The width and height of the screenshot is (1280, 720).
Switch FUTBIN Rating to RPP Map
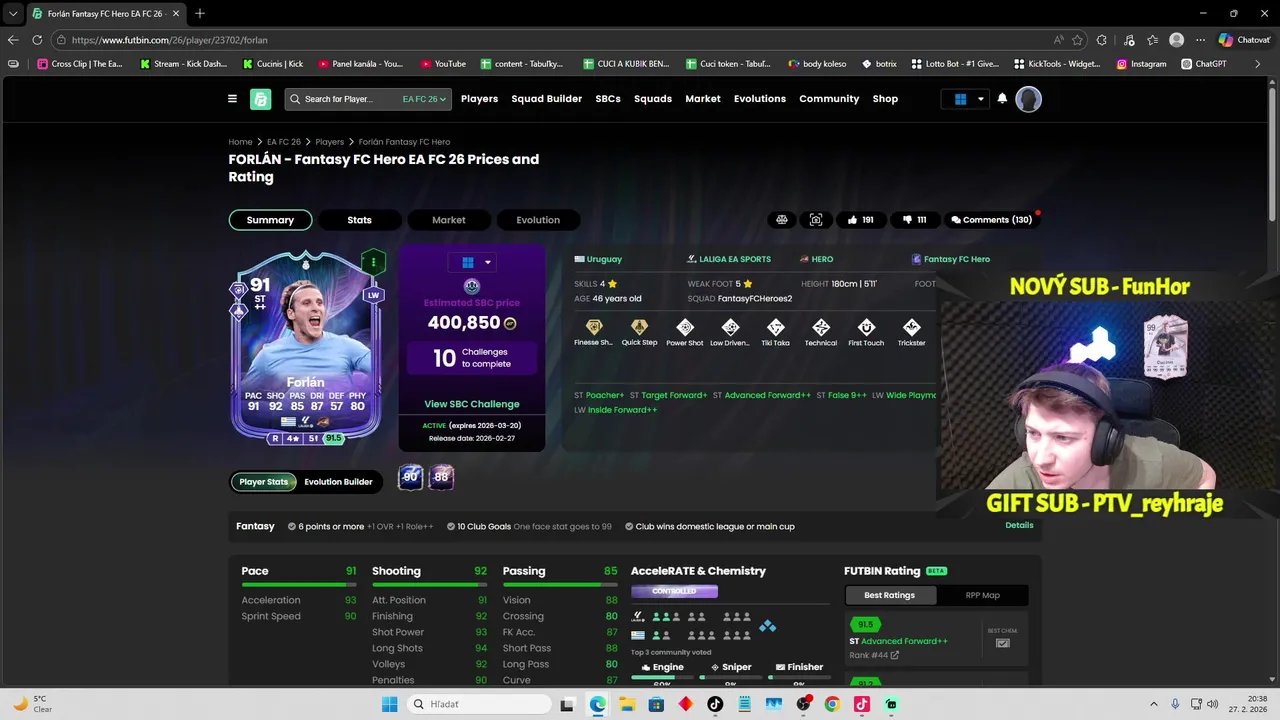(x=982, y=595)
